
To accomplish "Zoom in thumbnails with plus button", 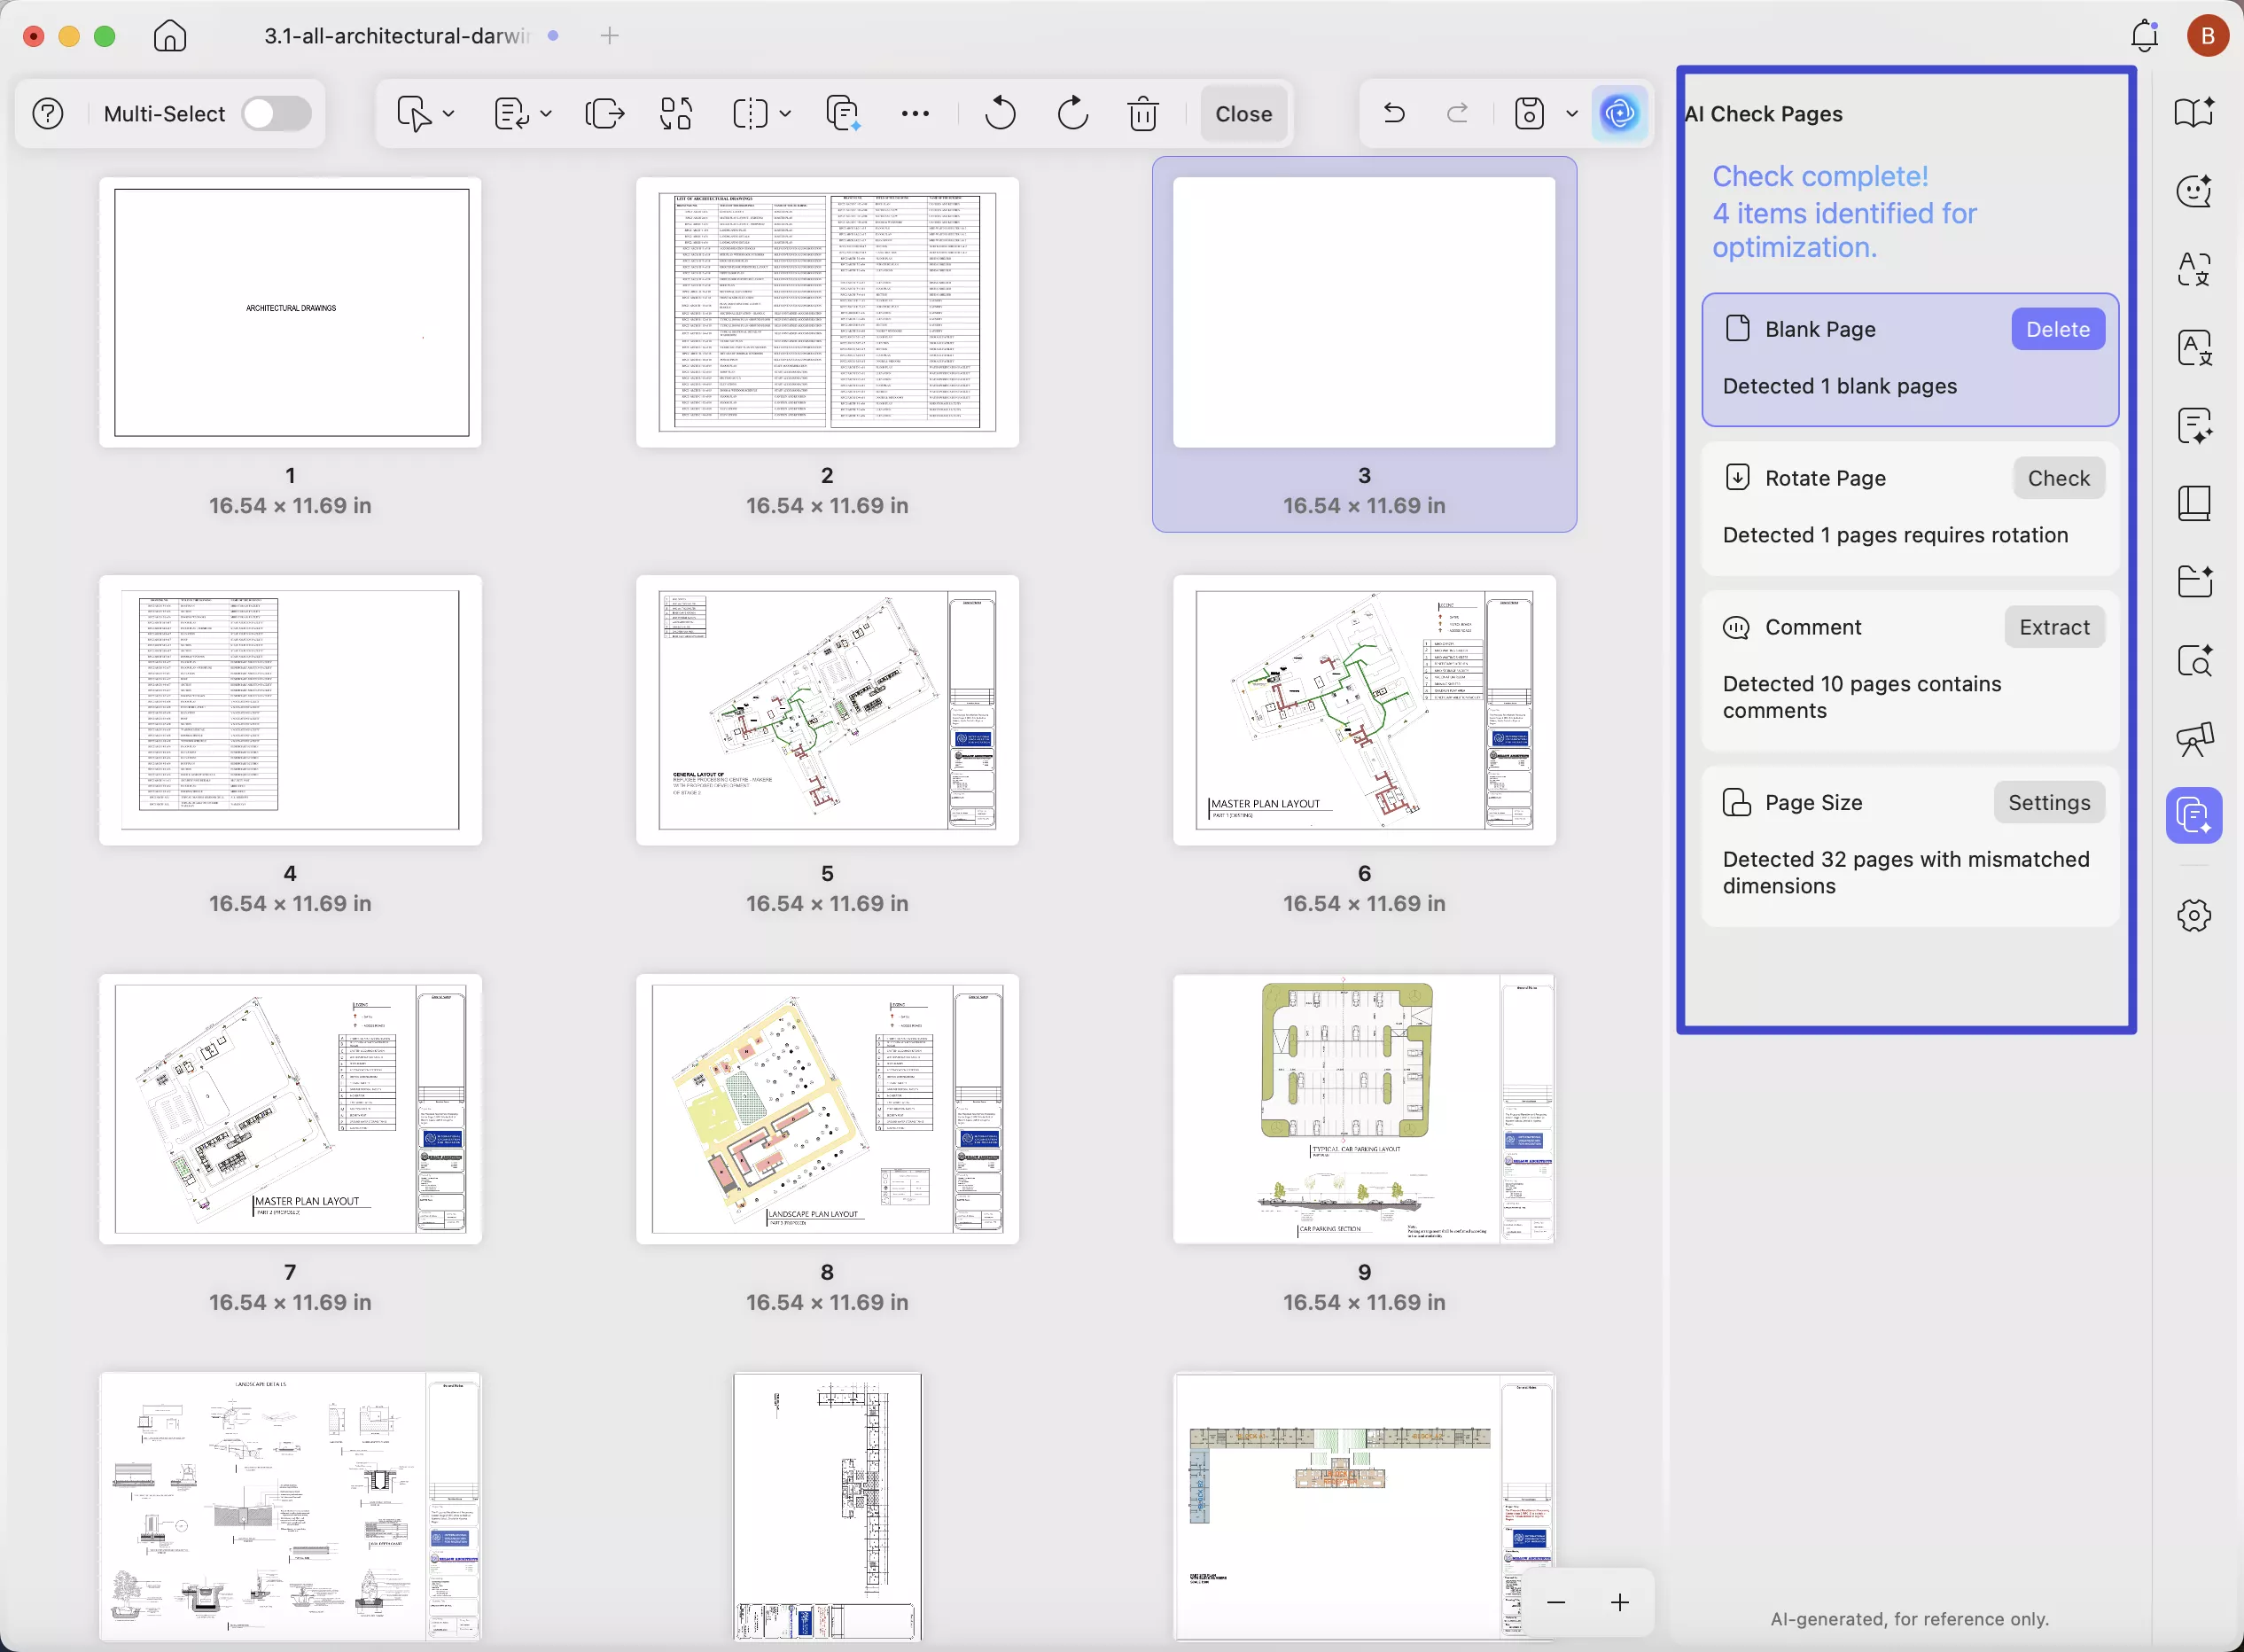I will click(x=1620, y=1602).
